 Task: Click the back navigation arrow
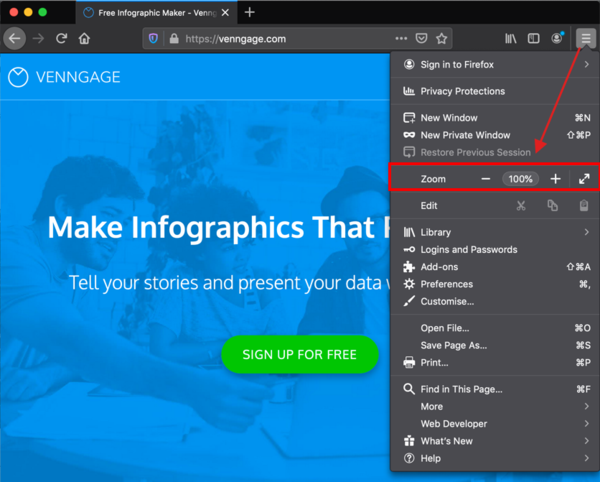click(x=14, y=39)
